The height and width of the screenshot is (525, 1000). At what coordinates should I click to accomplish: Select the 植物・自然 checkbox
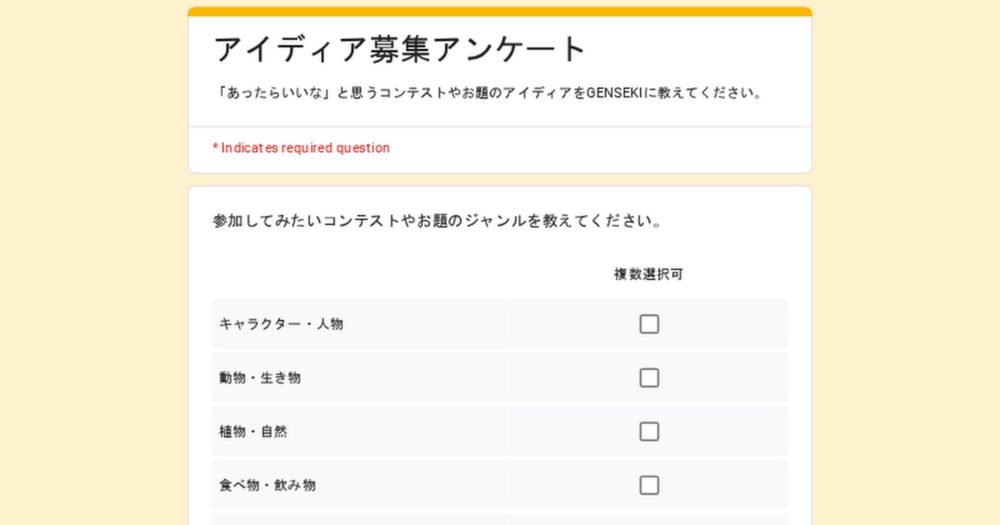pyautogui.click(x=649, y=432)
